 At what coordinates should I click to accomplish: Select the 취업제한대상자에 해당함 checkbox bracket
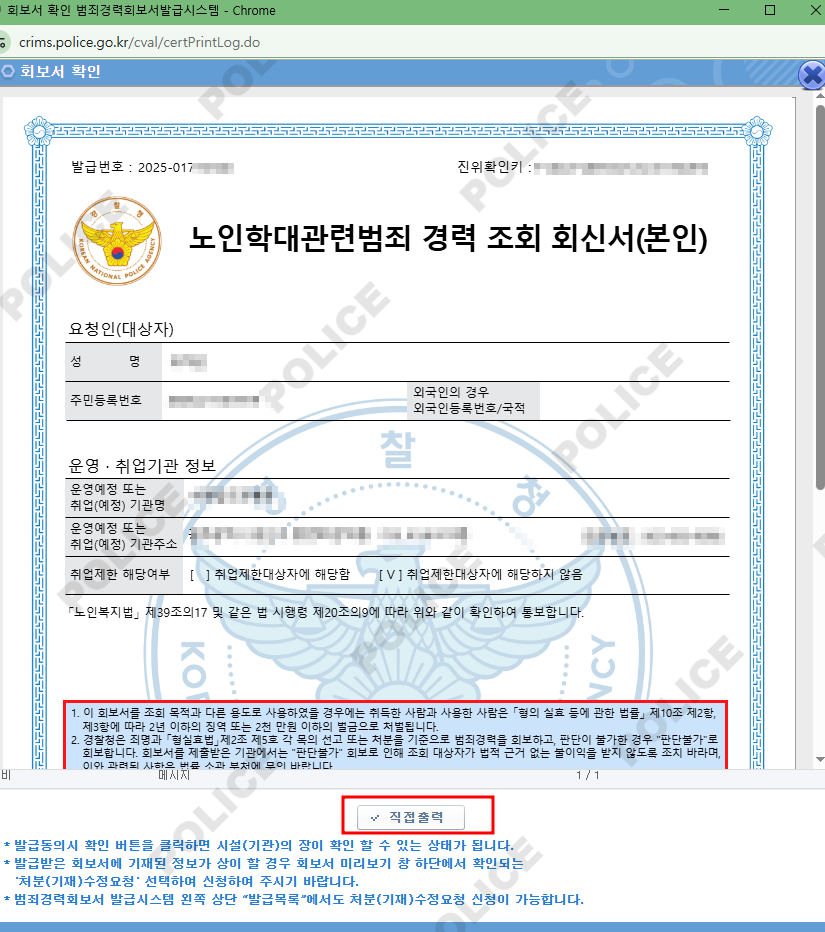200,575
